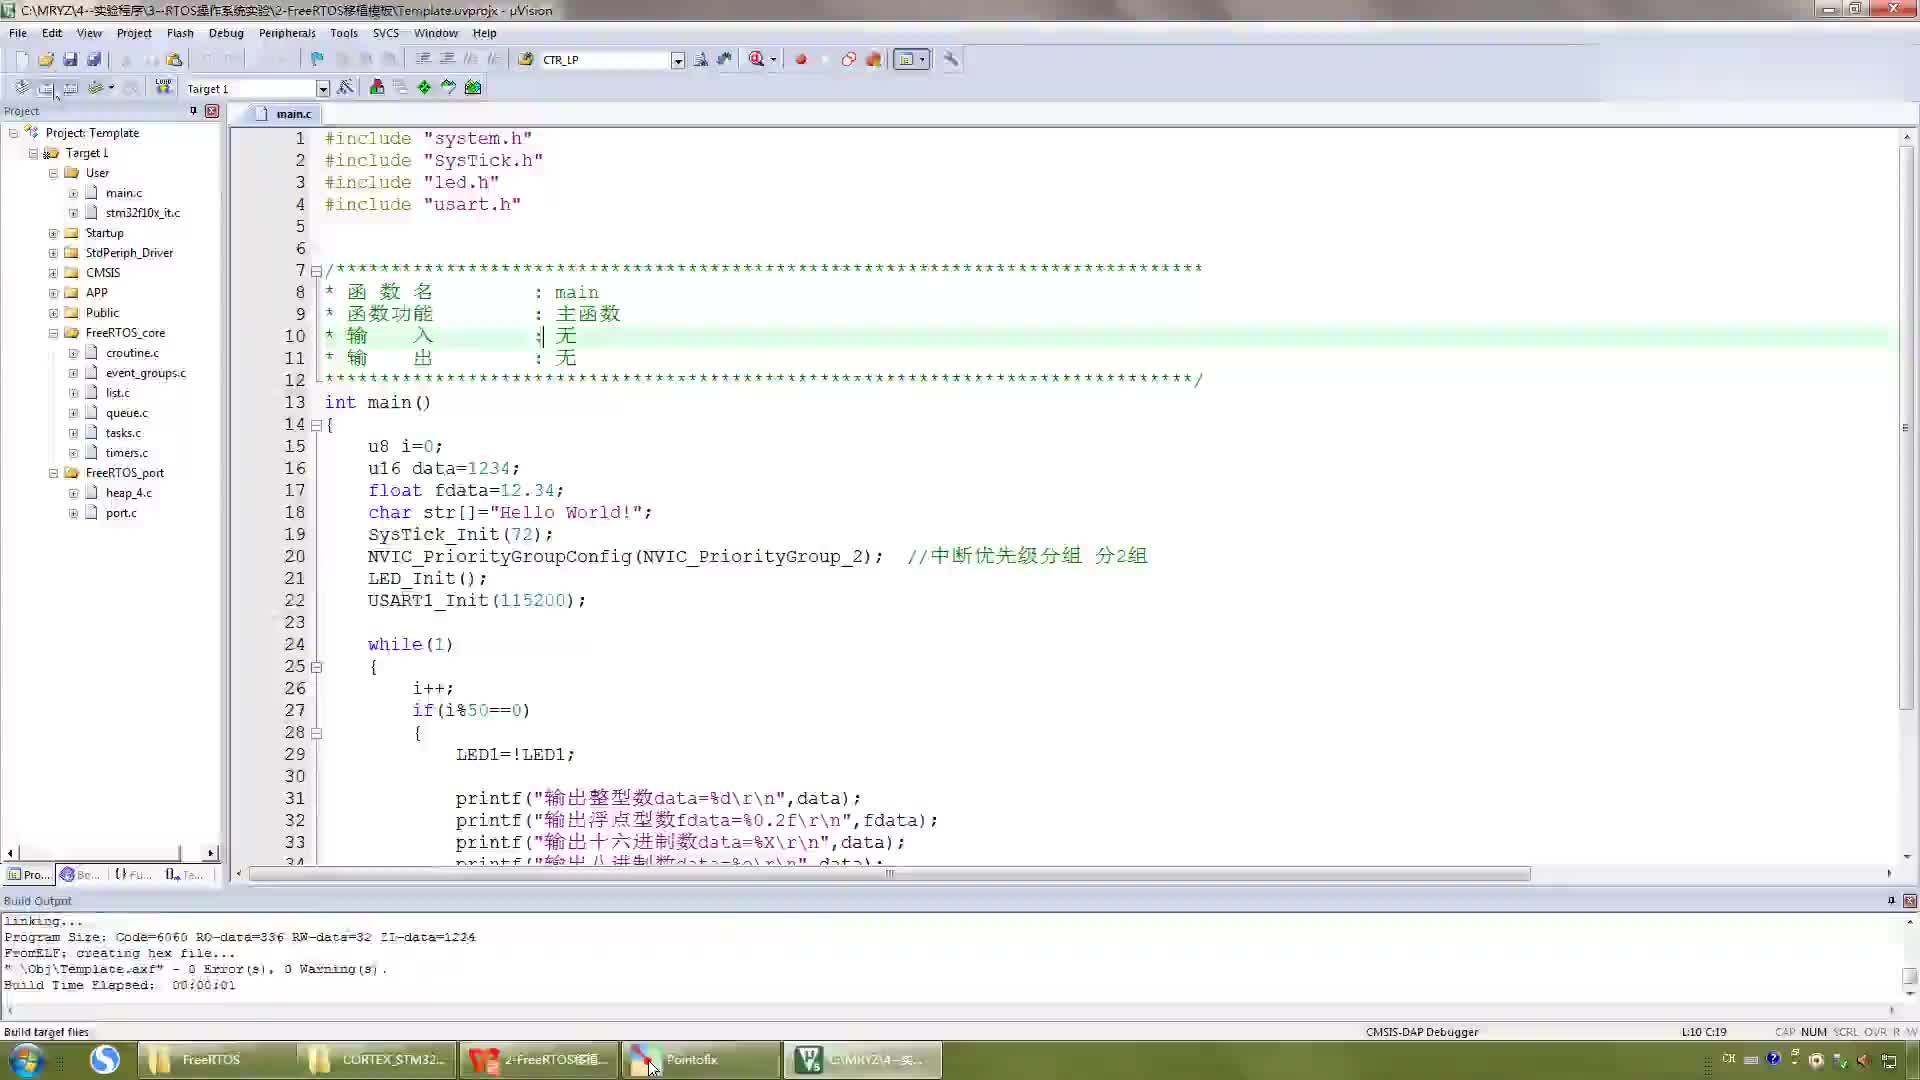Create a new file with toolbar icon
The image size is (1920, 1080).
pos(22,59)
